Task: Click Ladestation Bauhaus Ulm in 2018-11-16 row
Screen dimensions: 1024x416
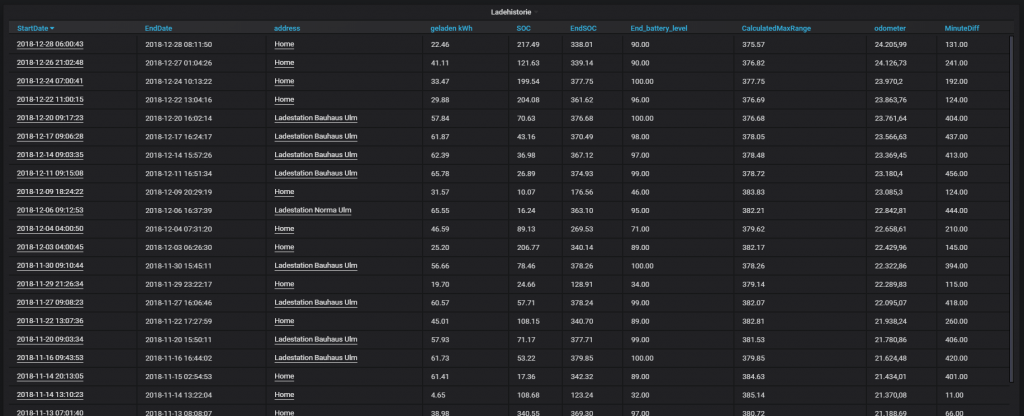Action: point(316,358)
